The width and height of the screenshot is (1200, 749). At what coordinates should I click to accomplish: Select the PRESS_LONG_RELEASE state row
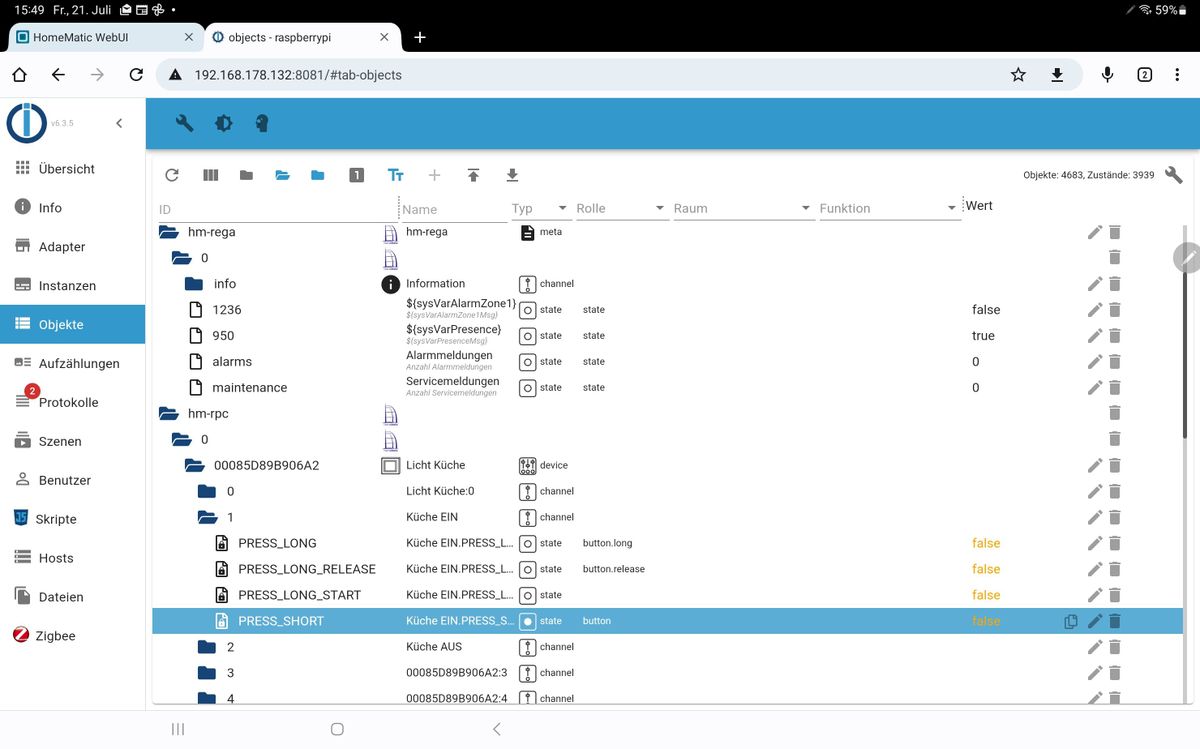pyautogui.click(x=667, y=569)
